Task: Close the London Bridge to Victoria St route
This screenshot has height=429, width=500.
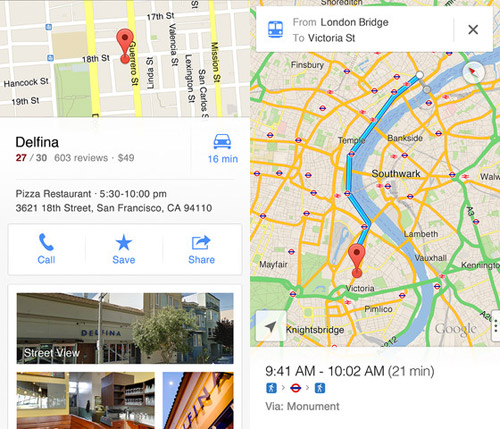Action: point(473,30)
